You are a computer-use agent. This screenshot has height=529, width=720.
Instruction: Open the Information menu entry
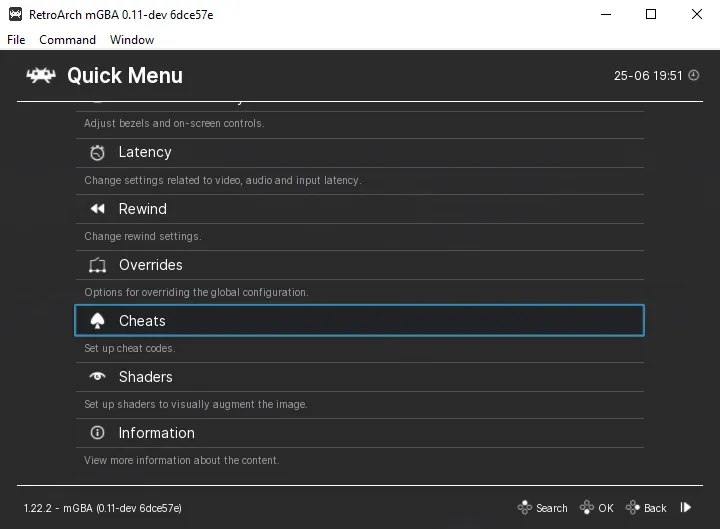coord(360,433)
